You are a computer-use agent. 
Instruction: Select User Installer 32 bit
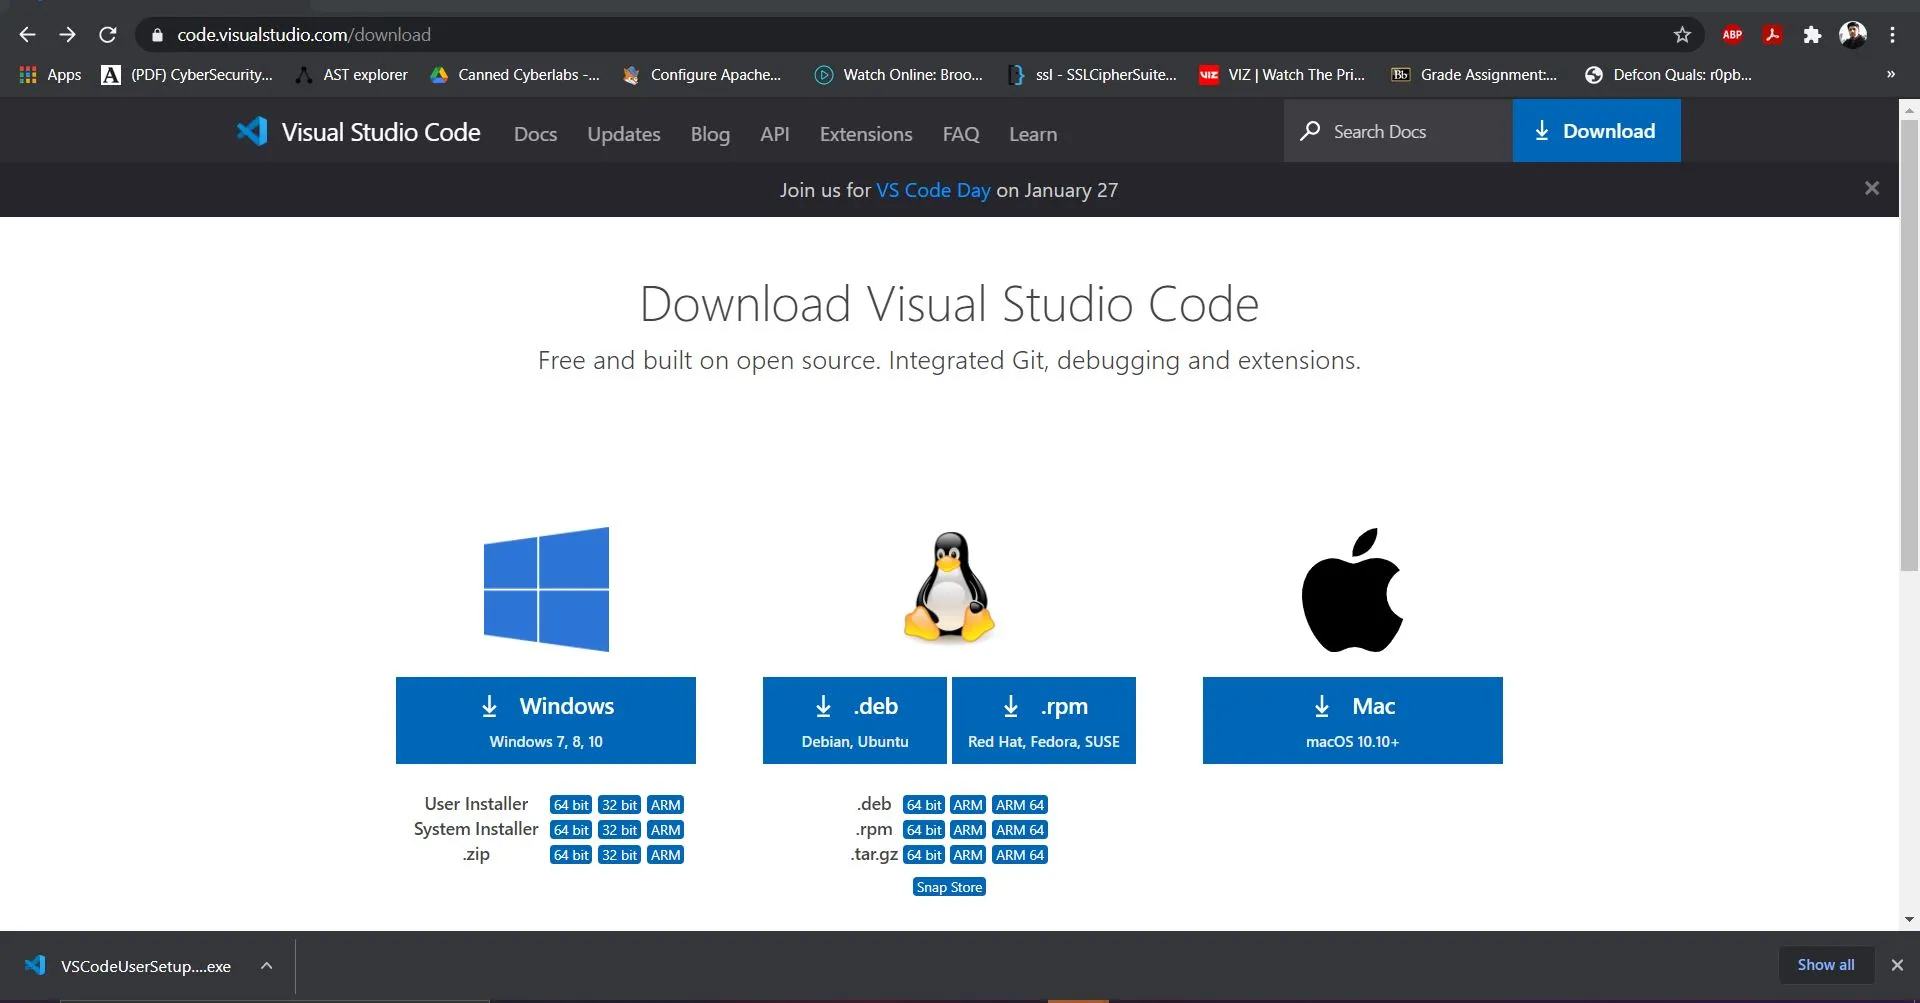tap(619, 805)
